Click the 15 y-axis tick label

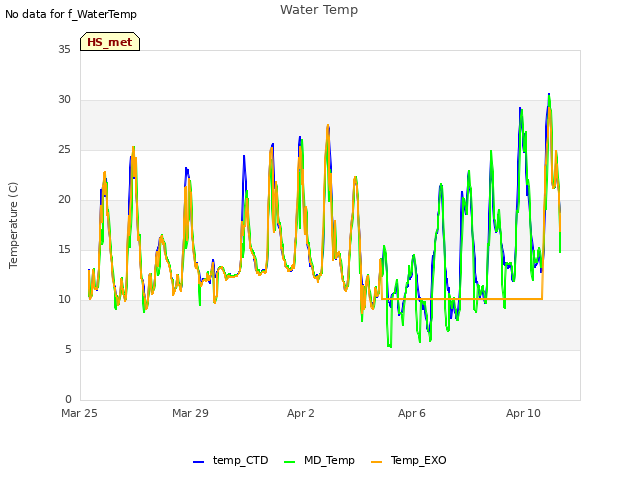(x=64, y=249)
